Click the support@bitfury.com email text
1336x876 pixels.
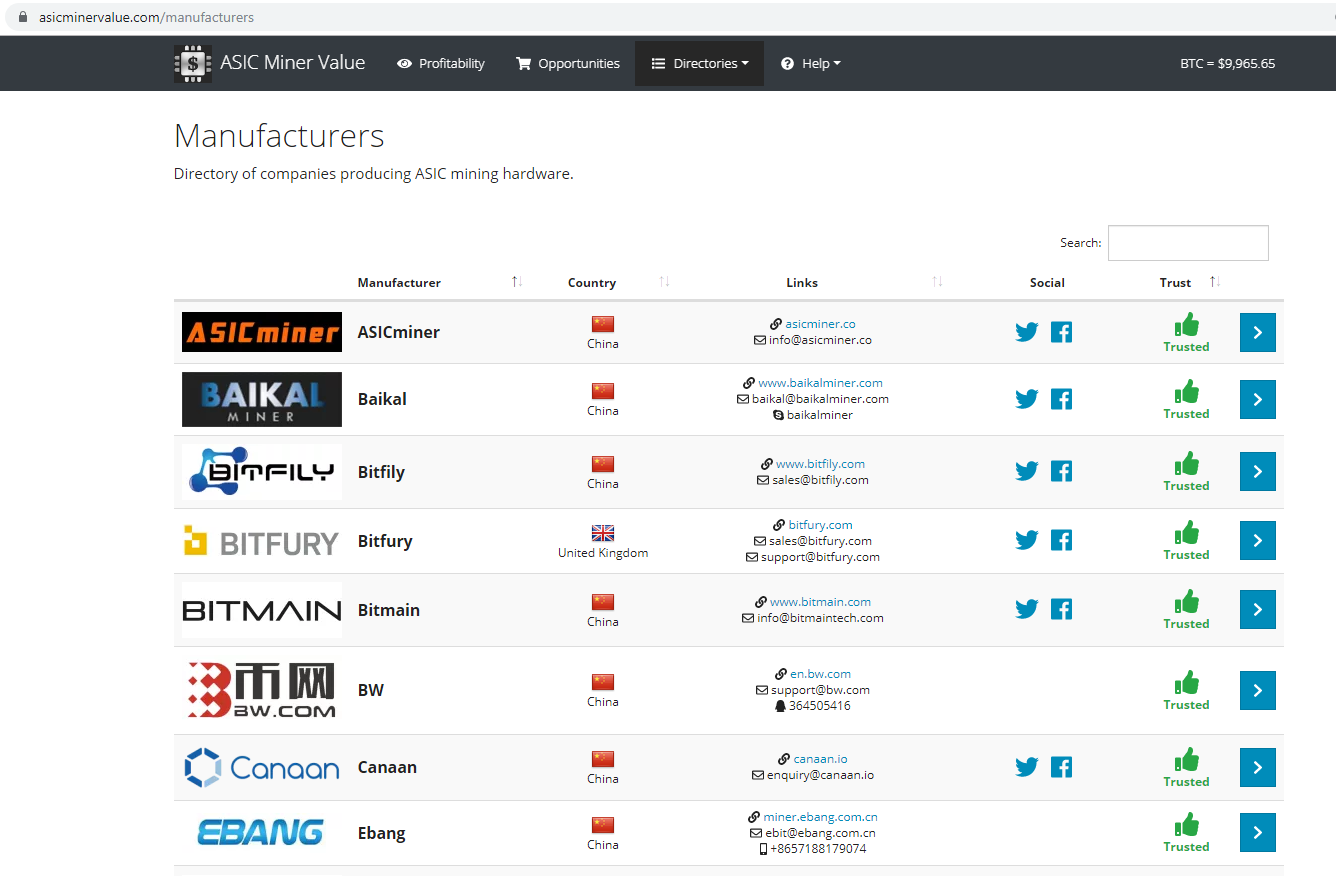click(820, 557)
